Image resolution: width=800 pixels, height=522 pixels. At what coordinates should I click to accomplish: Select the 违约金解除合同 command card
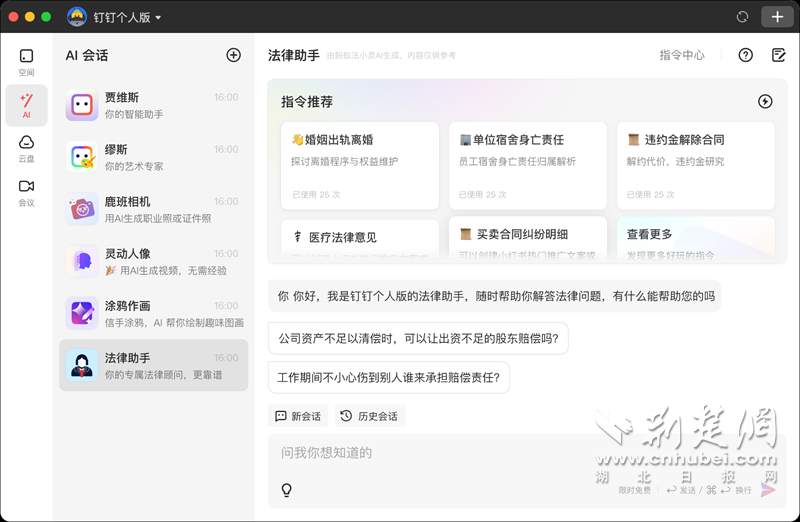coord(696,165)
